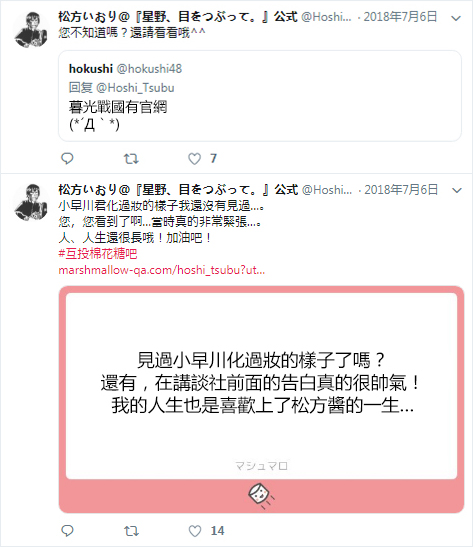Image resolution: width=473 pixels, height=547 pixels.
Task: Follow the marshmallow-qa.com/hoshi_tsubu link
Action: (162, 270)
